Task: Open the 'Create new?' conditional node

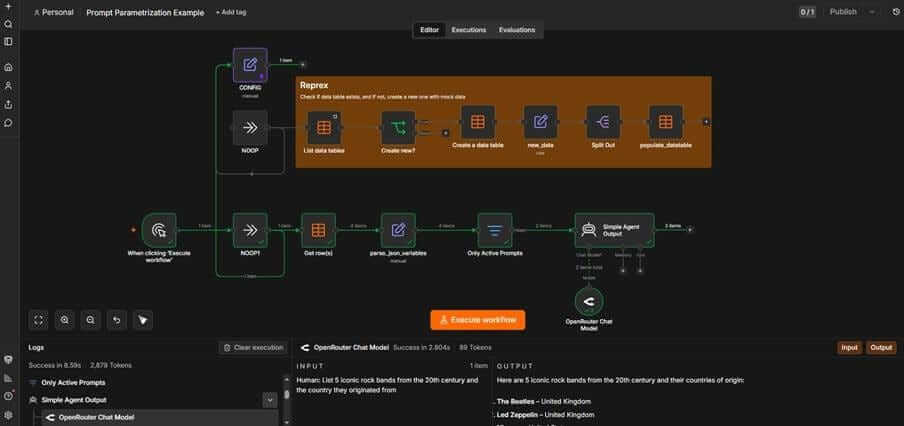Action: click(x=398, y=127)
